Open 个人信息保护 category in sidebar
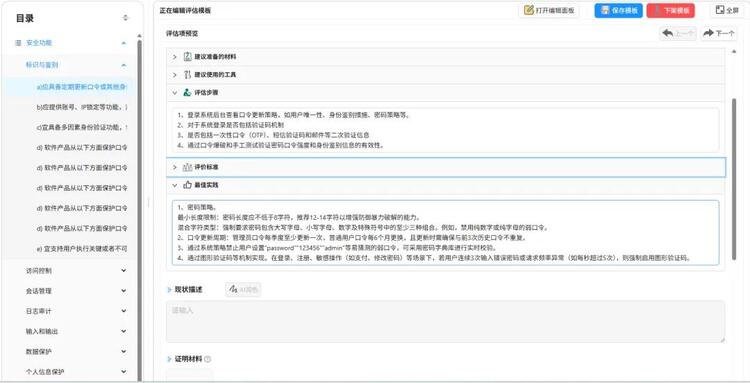This screenshot has height=383, width=750. click(x=77, y=372)
